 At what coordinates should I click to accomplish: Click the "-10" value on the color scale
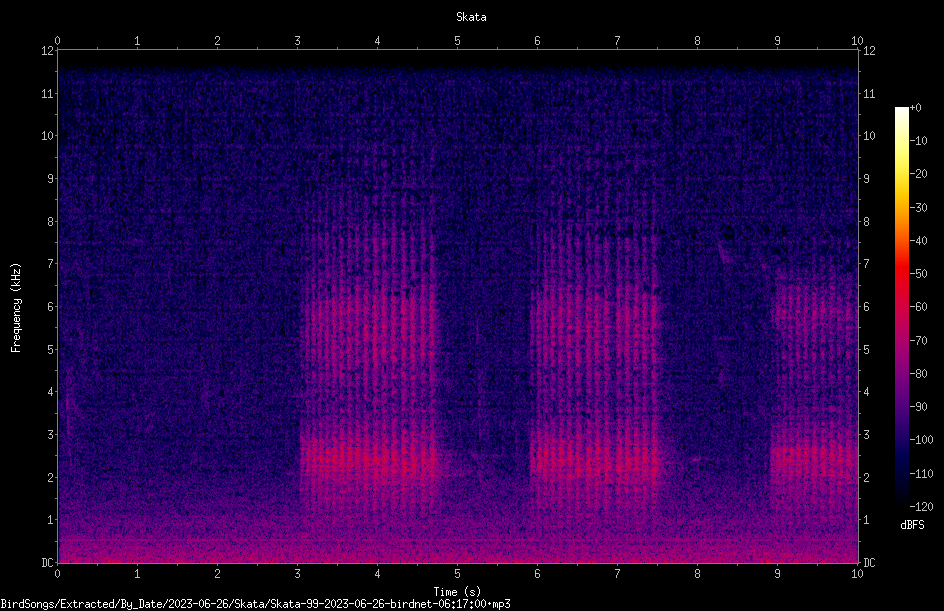click(918, 141)
